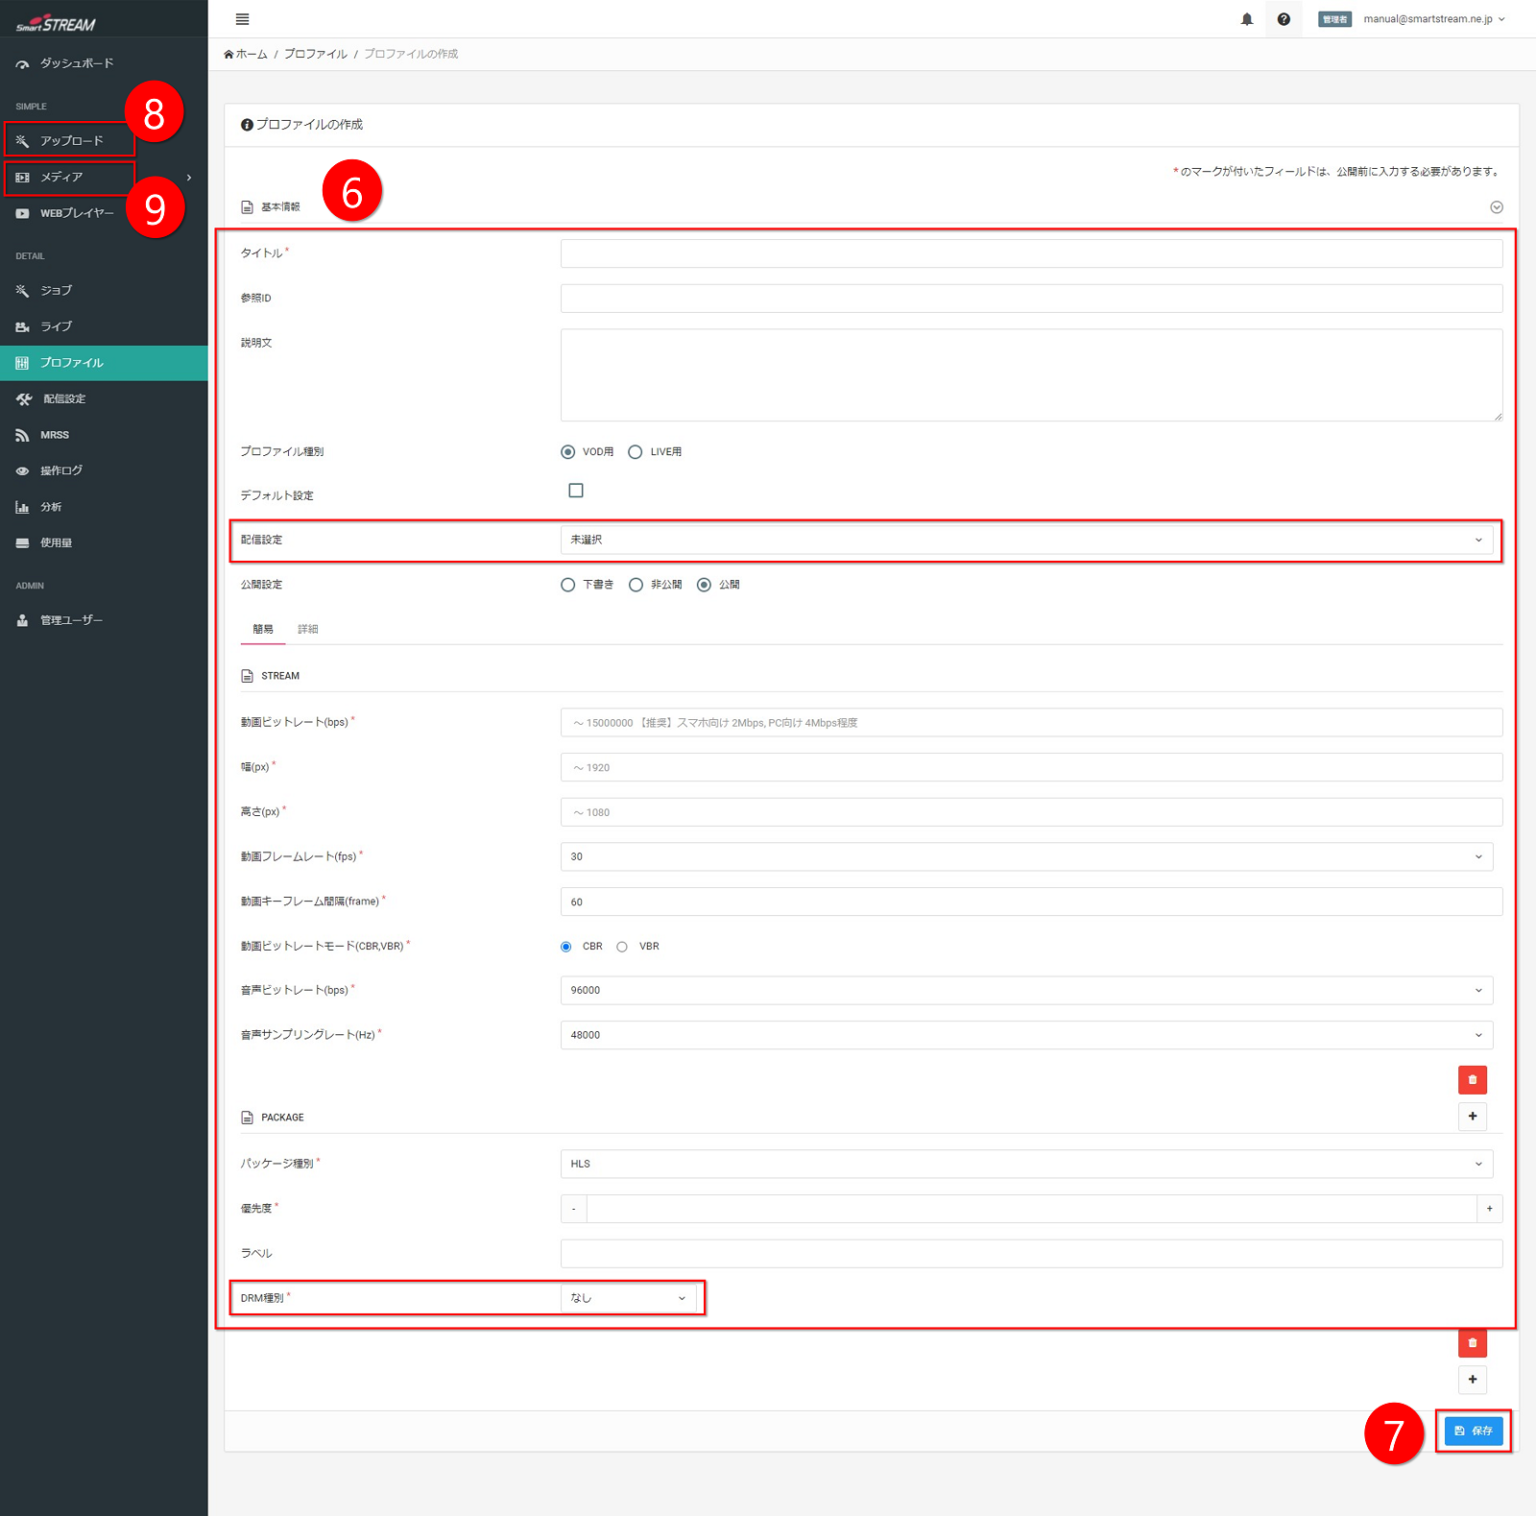
Task: Expand the パッケージ種別 HLS dropdown
Action: pyautogui.click(x=1026, y=1164)
